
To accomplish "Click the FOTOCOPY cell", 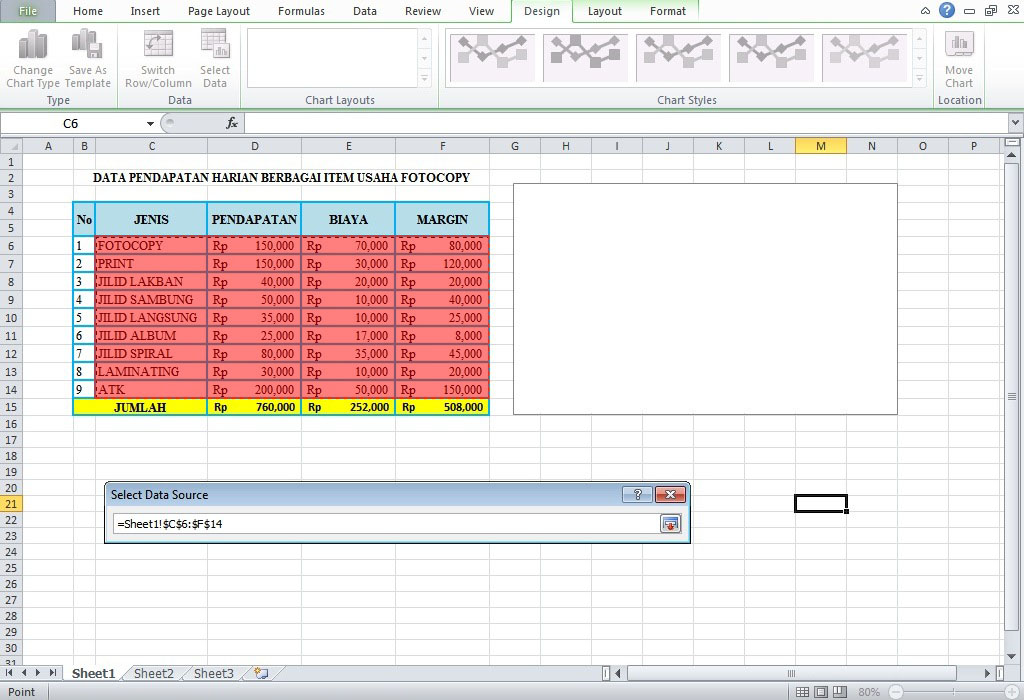I will point(151,246).
